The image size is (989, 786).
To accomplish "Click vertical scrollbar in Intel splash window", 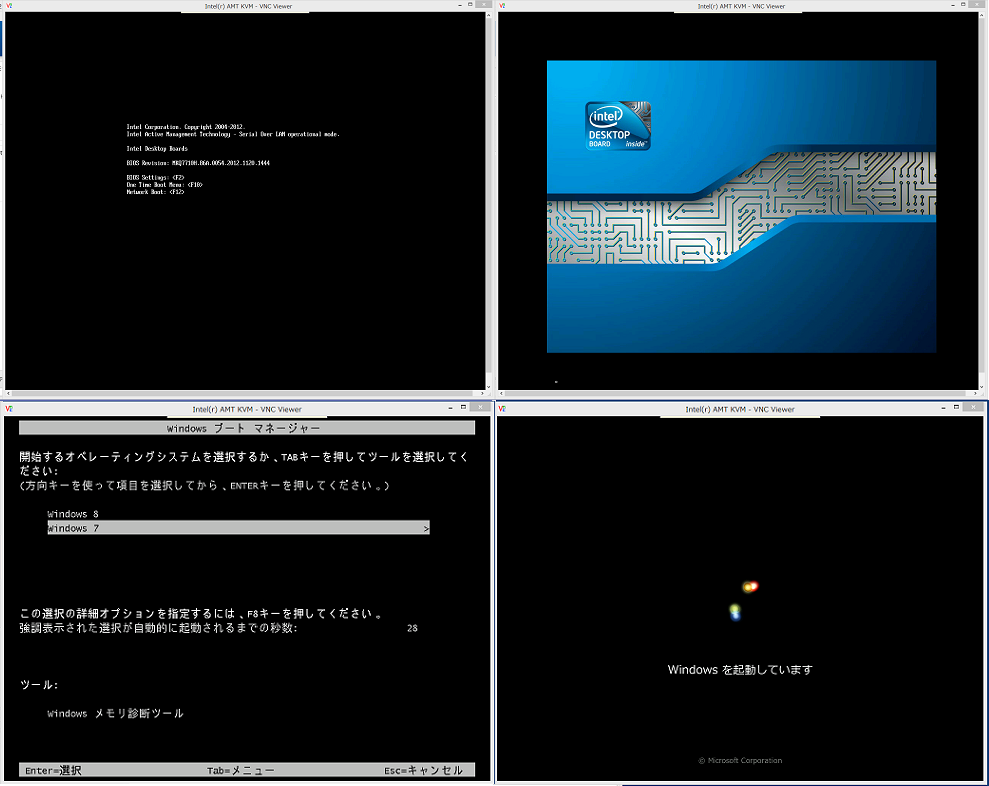I will [x=981, y=201].
